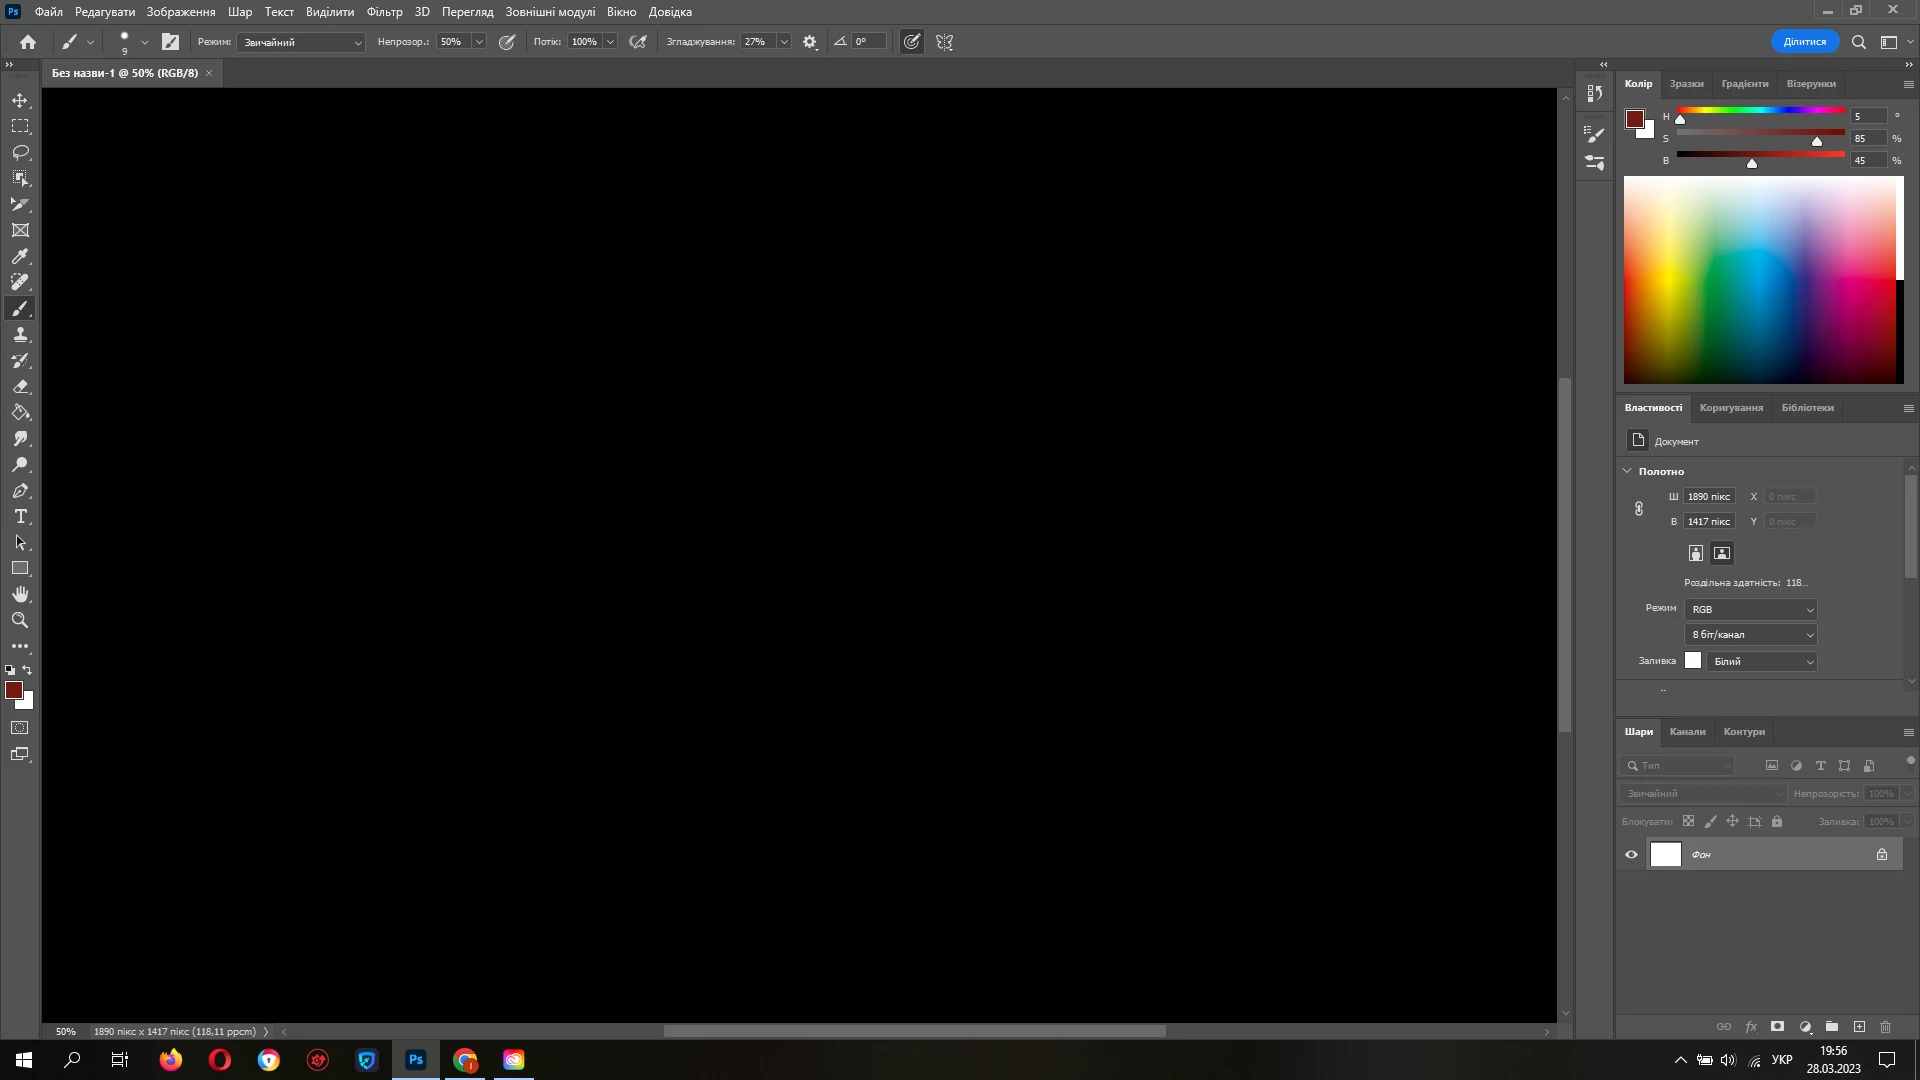
Task: Select the Zoom tool
Action: (x=20, y=621)
